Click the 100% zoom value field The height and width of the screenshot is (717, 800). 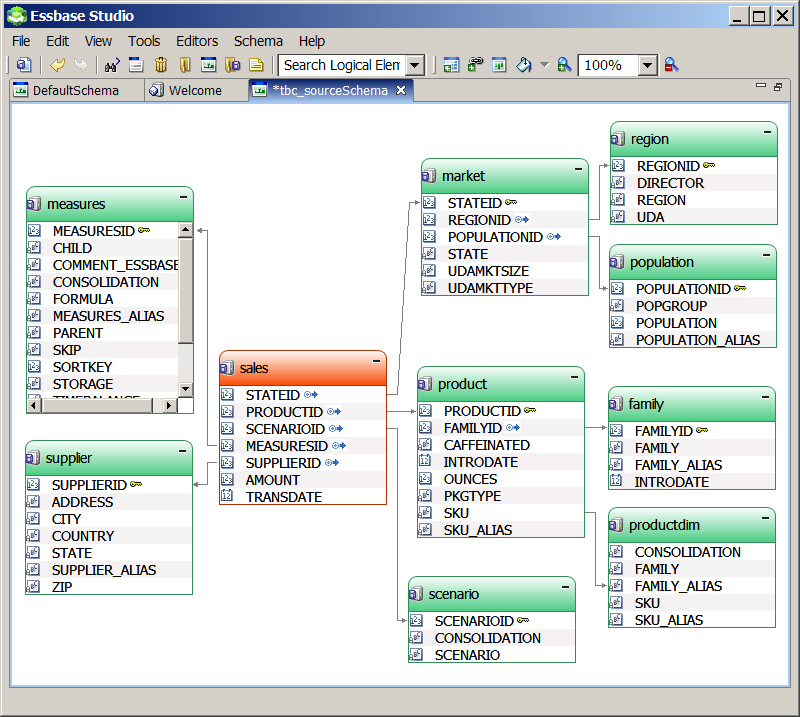609,65
